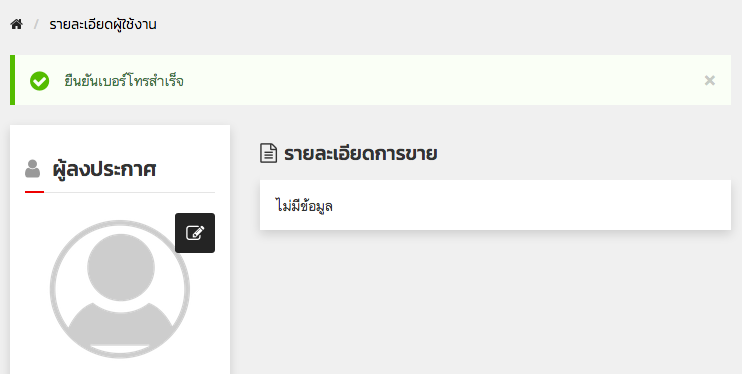This screenshot has height=374, width=742.
Task: Click the document icon beside รายละเอียดการขาย
Action: (x=268, y=153)
